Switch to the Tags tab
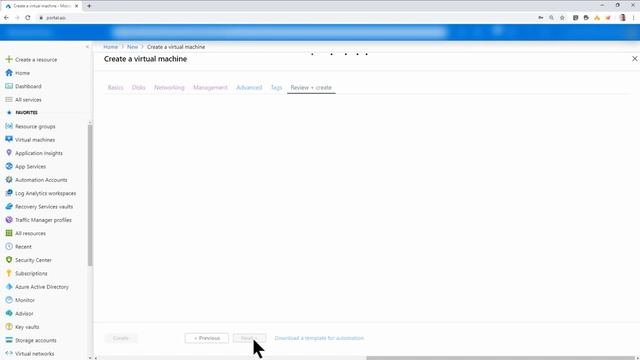Viewport: 640px width, 360px height. point(276,87)
